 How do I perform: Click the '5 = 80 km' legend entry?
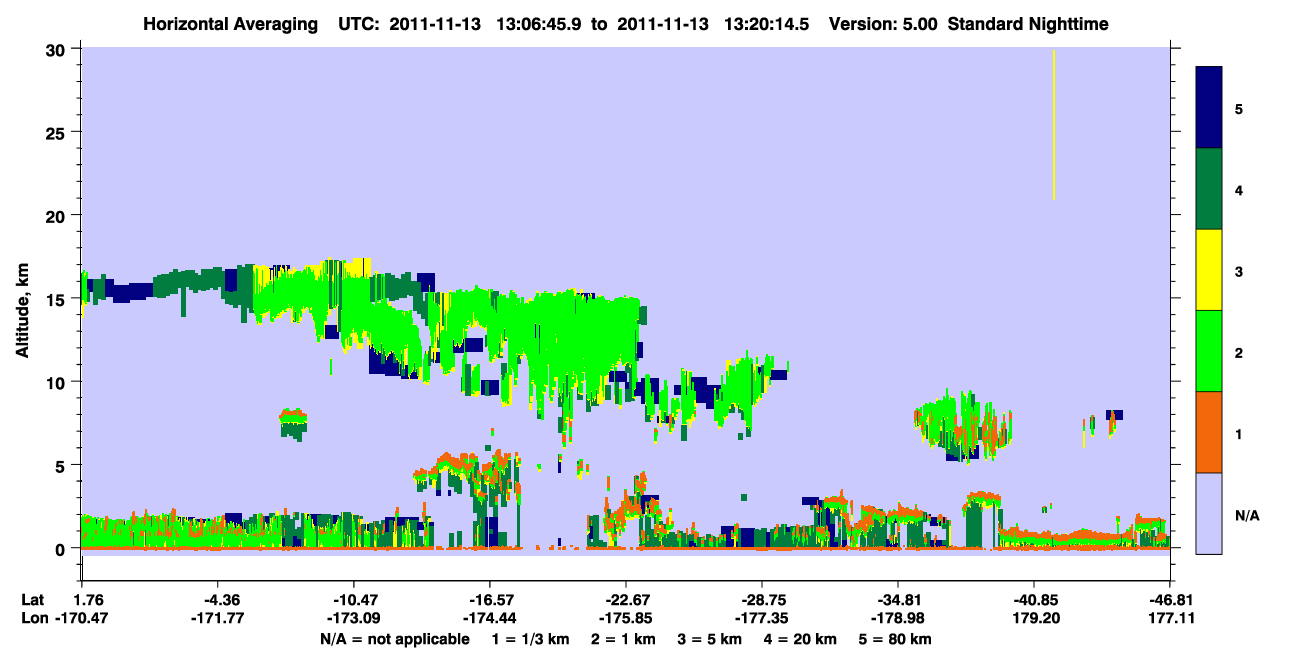point(895,639)
